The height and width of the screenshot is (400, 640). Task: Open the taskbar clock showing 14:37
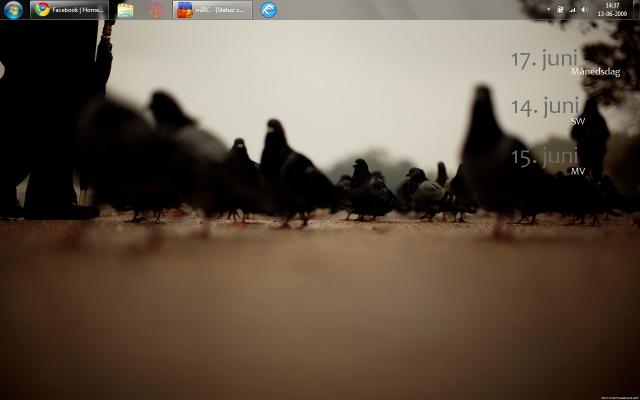[612, 5]
